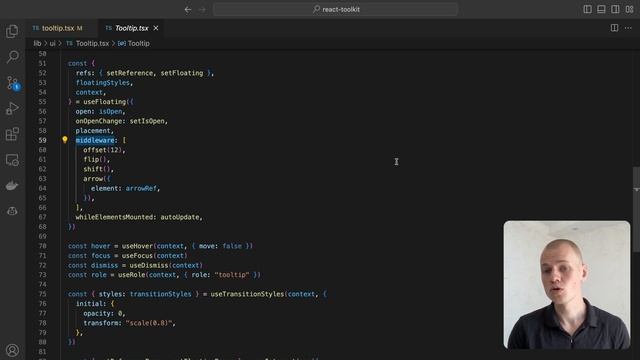Go back using the left arrow

188,9
